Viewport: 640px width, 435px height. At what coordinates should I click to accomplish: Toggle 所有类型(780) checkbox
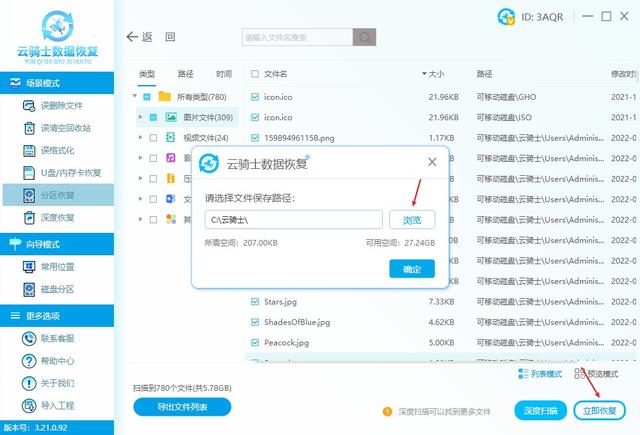point(147,97)
